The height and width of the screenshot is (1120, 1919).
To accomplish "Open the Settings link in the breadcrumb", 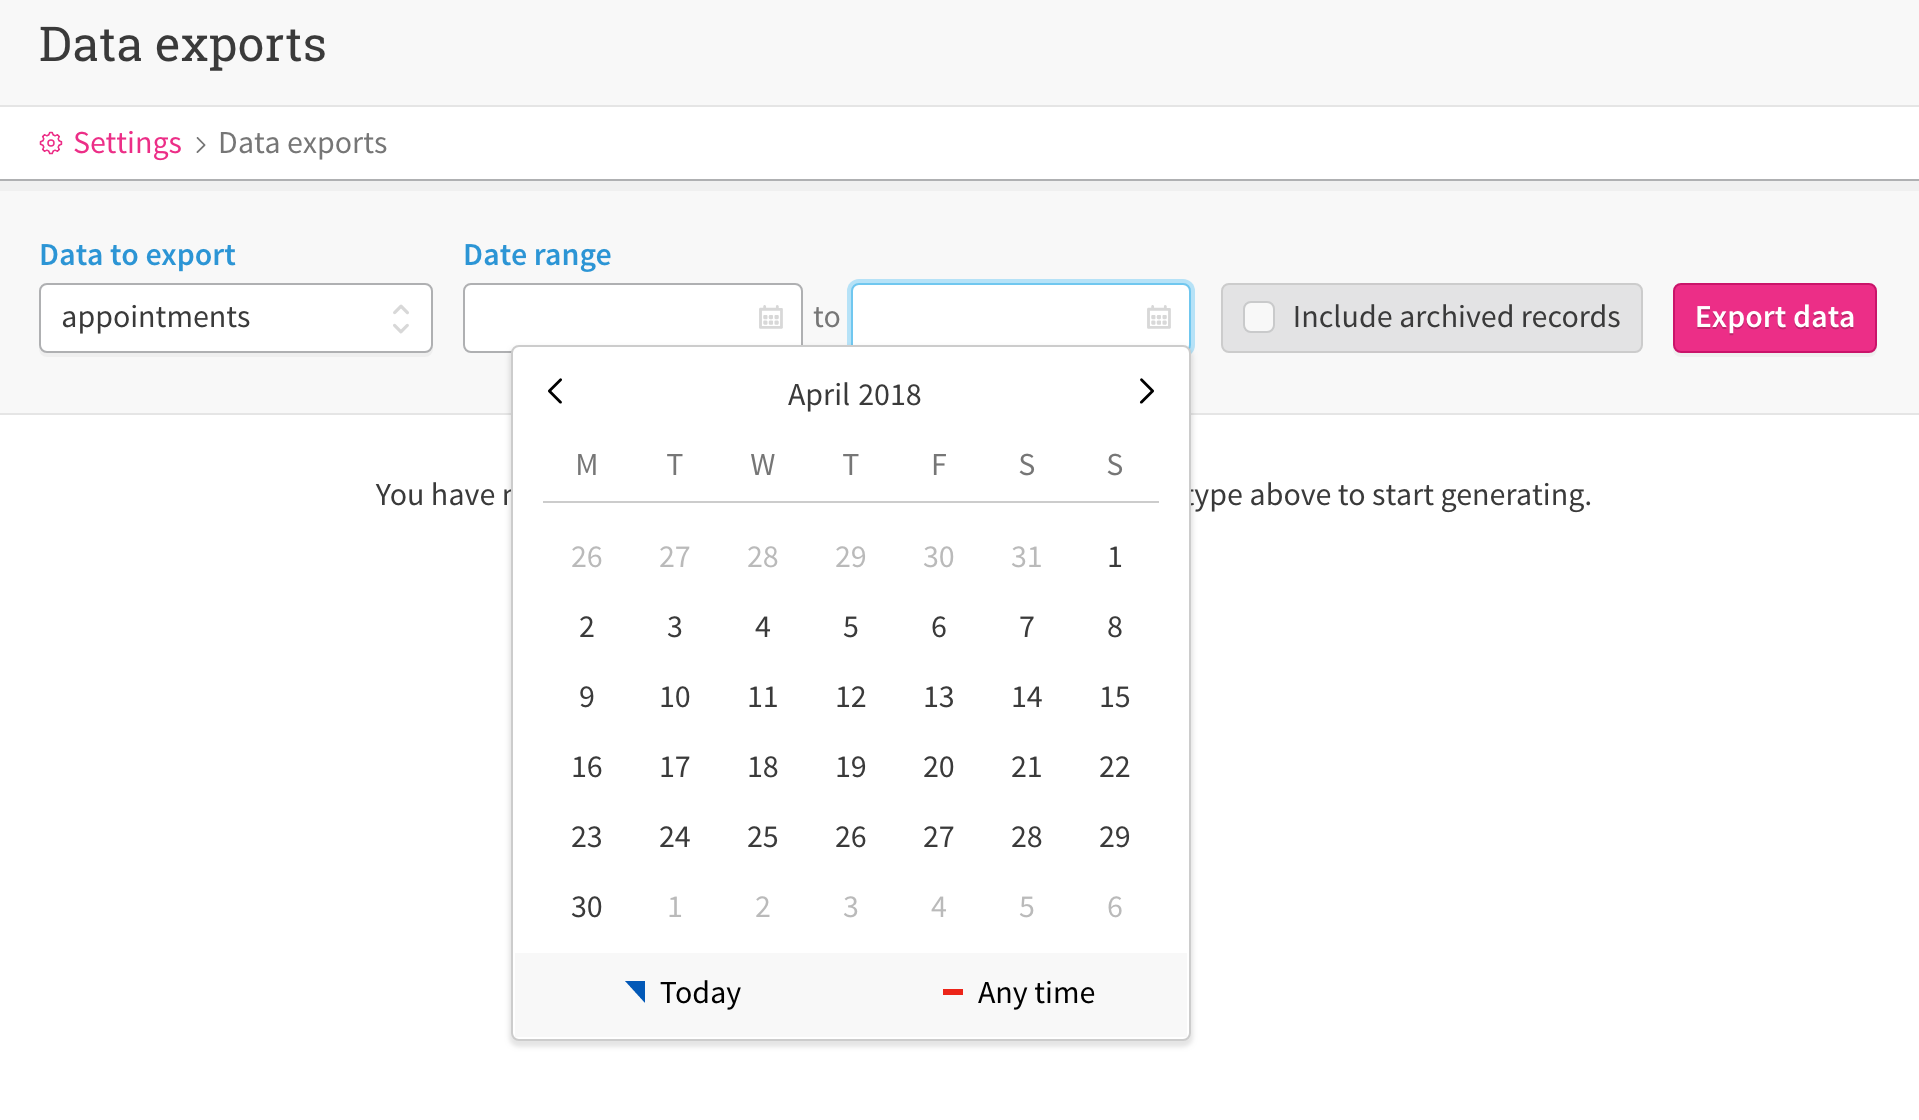I will [x=127, y=143].
